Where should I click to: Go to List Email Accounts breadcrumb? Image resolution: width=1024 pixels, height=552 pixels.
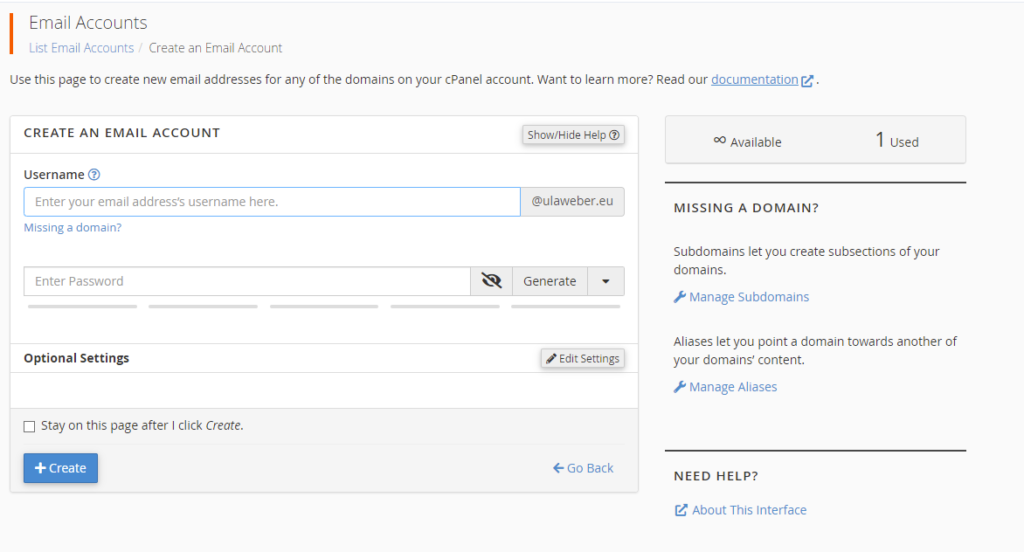(x=81, y=48)
